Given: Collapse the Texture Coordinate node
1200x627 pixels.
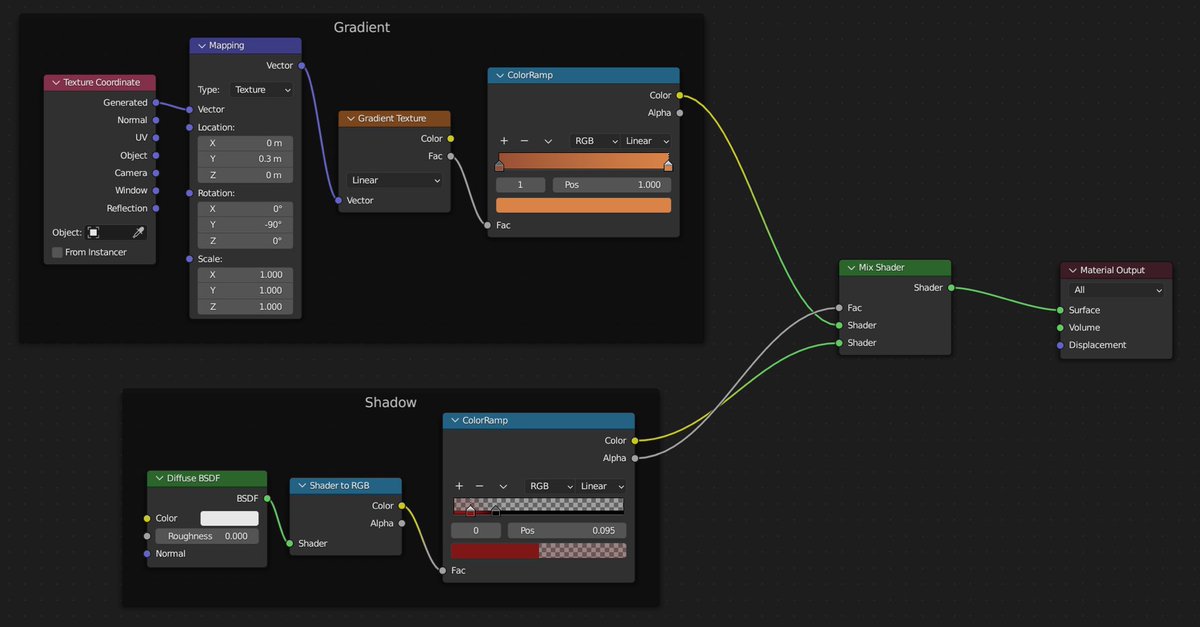Looking at the screenshot, I should [x=55, y=82].
